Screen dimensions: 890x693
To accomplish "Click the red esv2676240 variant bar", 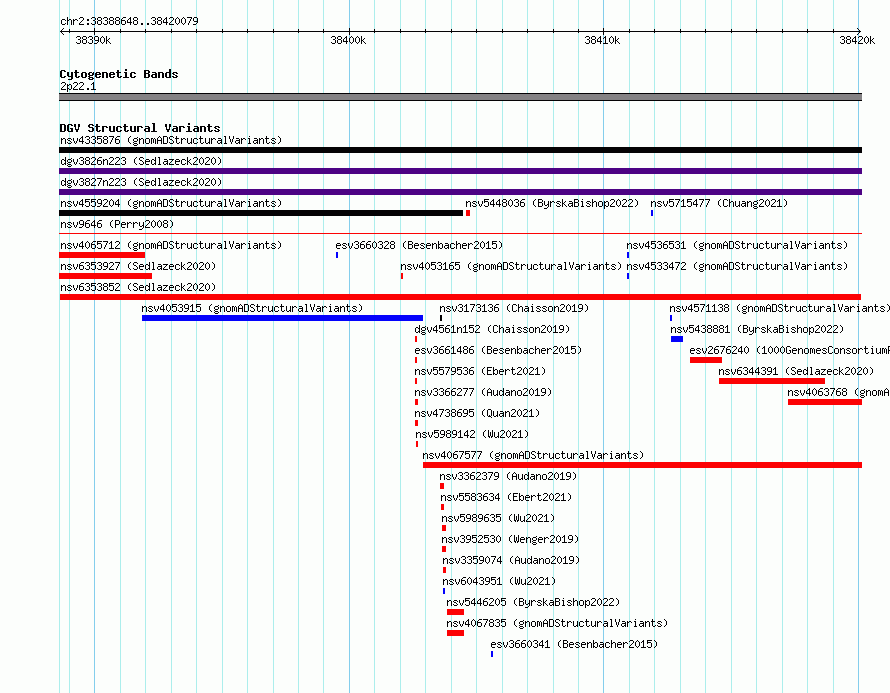I will point(706,360).
